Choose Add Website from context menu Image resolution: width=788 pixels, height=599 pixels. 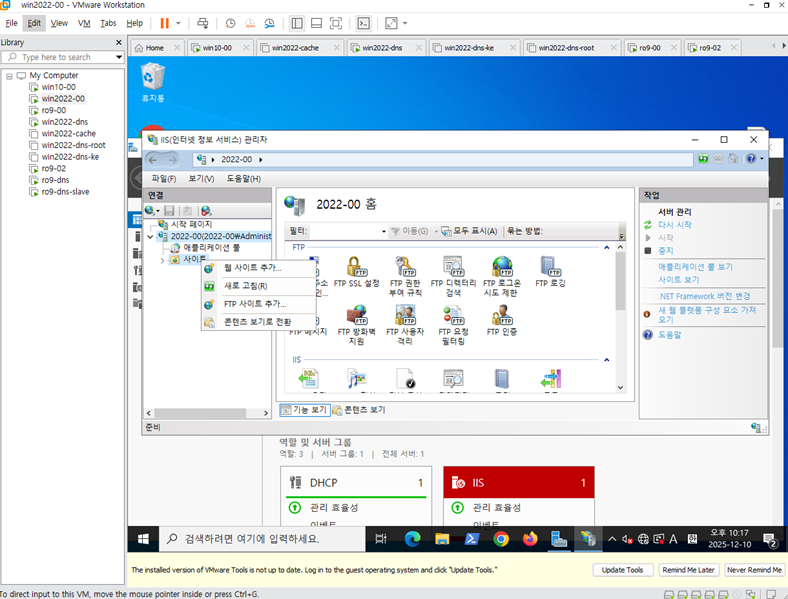tap(253, 268)
